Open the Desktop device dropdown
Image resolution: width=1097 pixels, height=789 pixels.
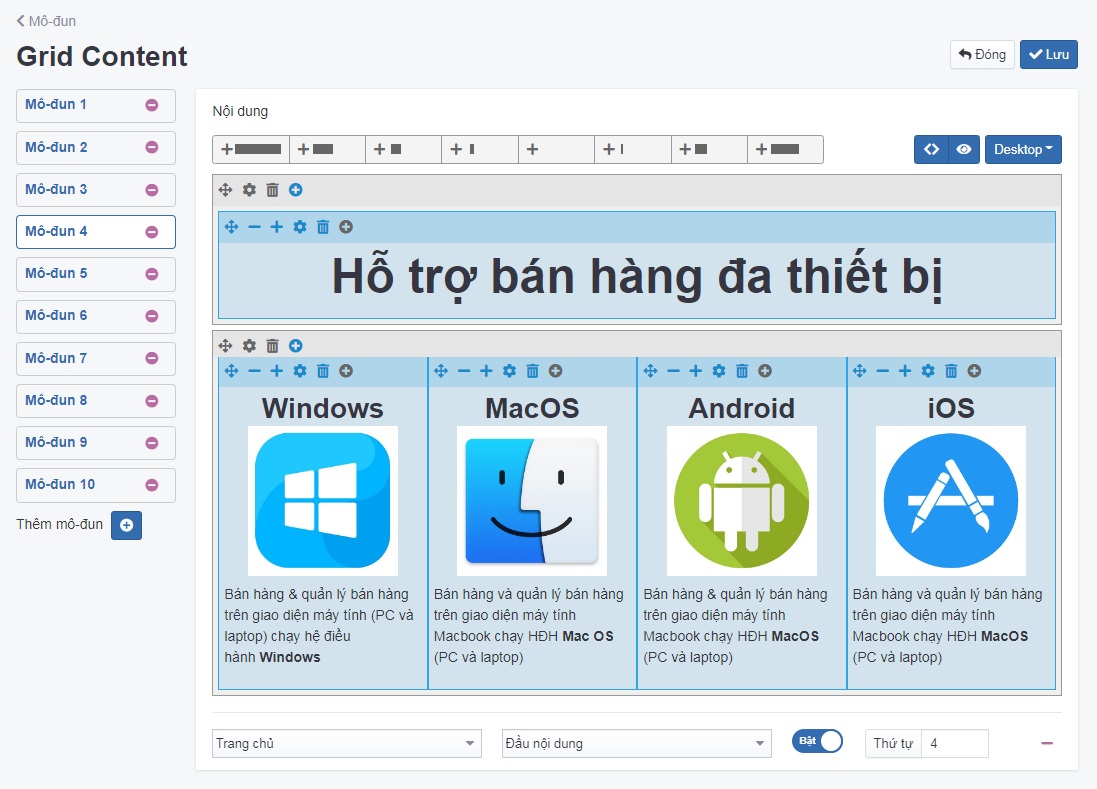pos(1023,149)
